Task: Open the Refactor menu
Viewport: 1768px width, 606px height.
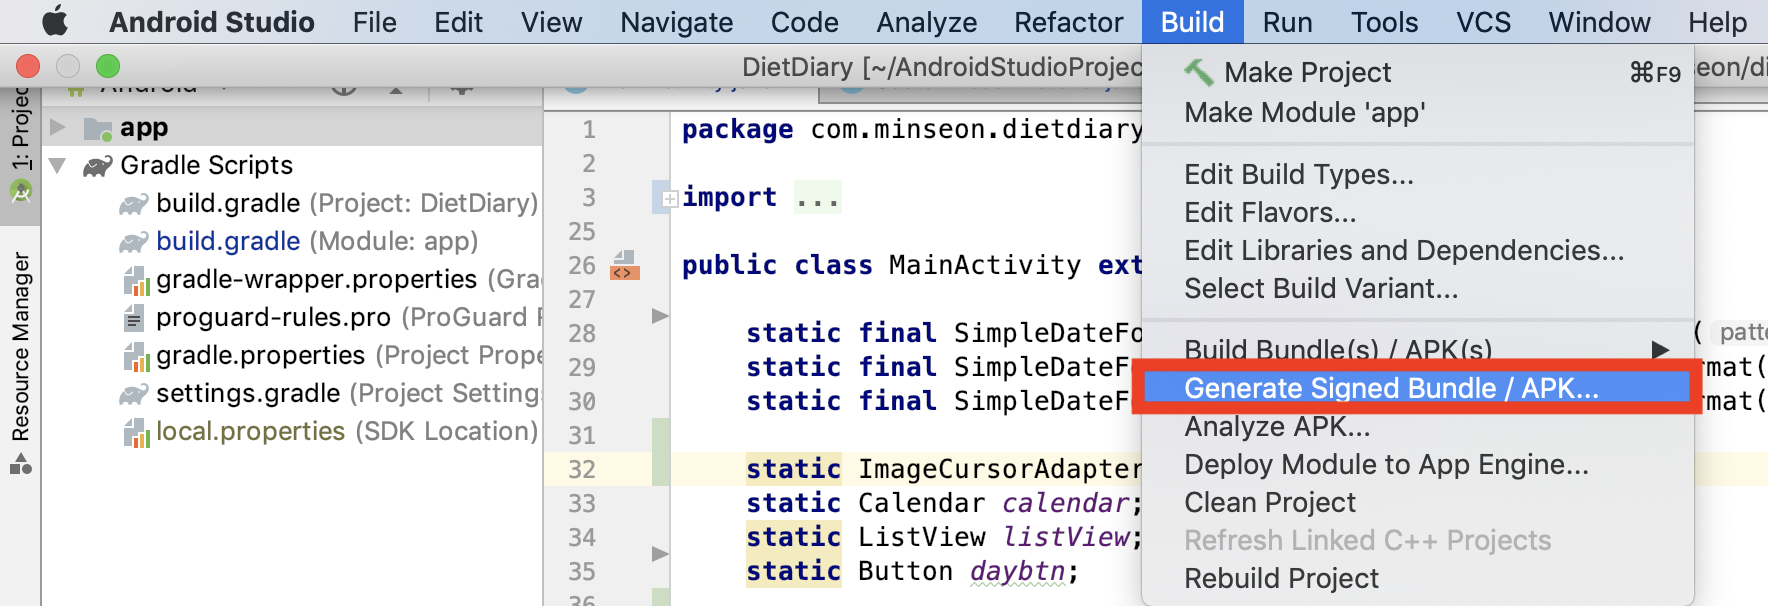Action: point(1069,22)
